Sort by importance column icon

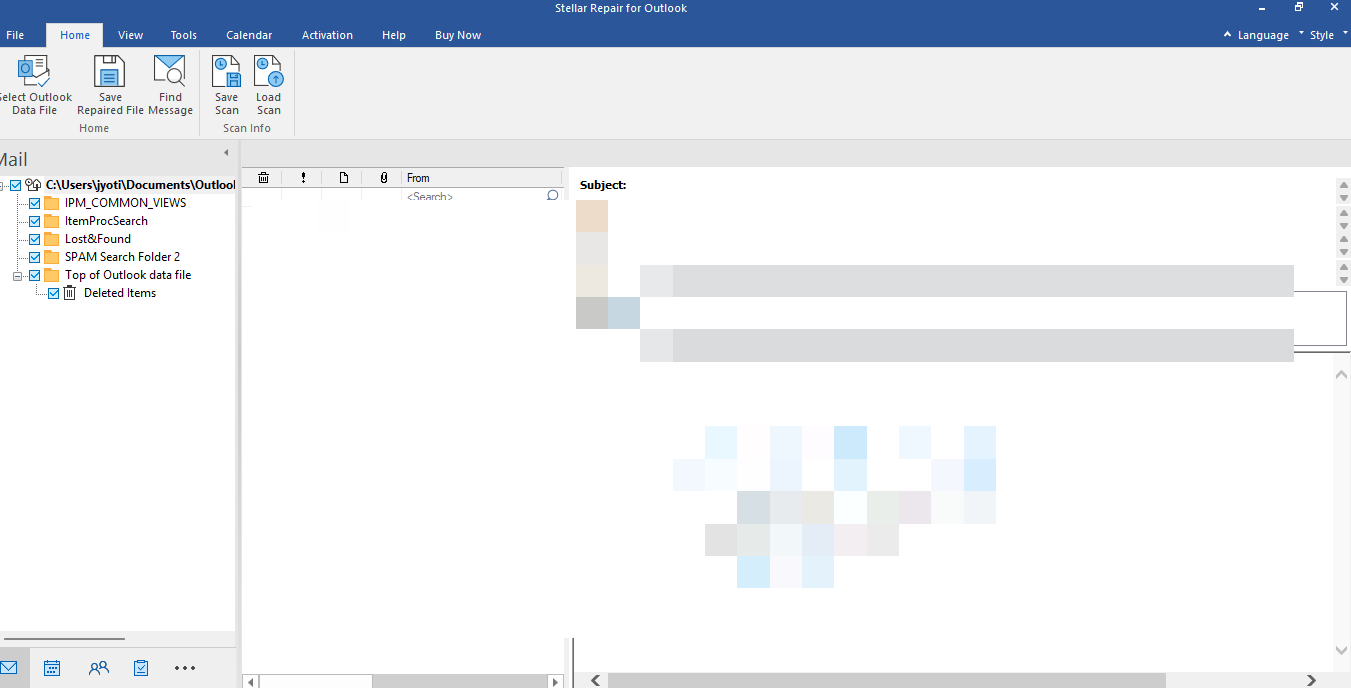(303, 178)
